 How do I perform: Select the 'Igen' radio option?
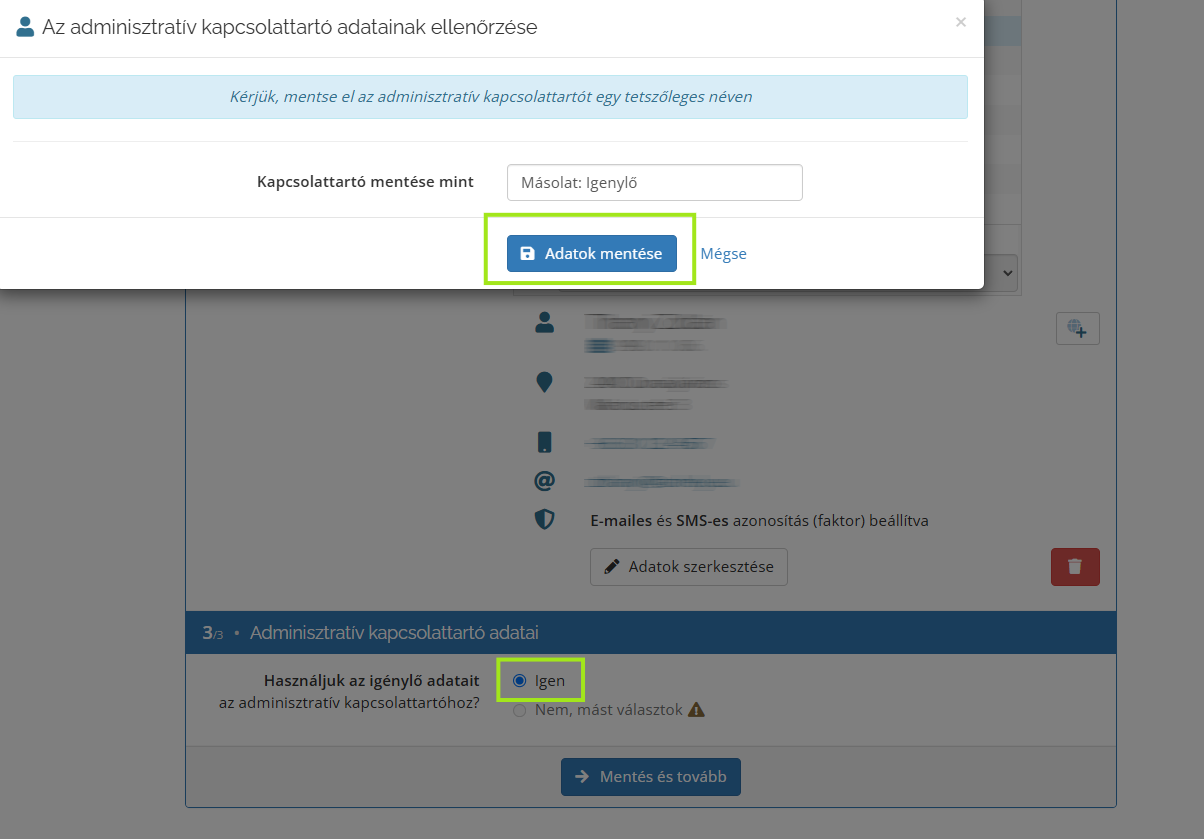(519, 681)
